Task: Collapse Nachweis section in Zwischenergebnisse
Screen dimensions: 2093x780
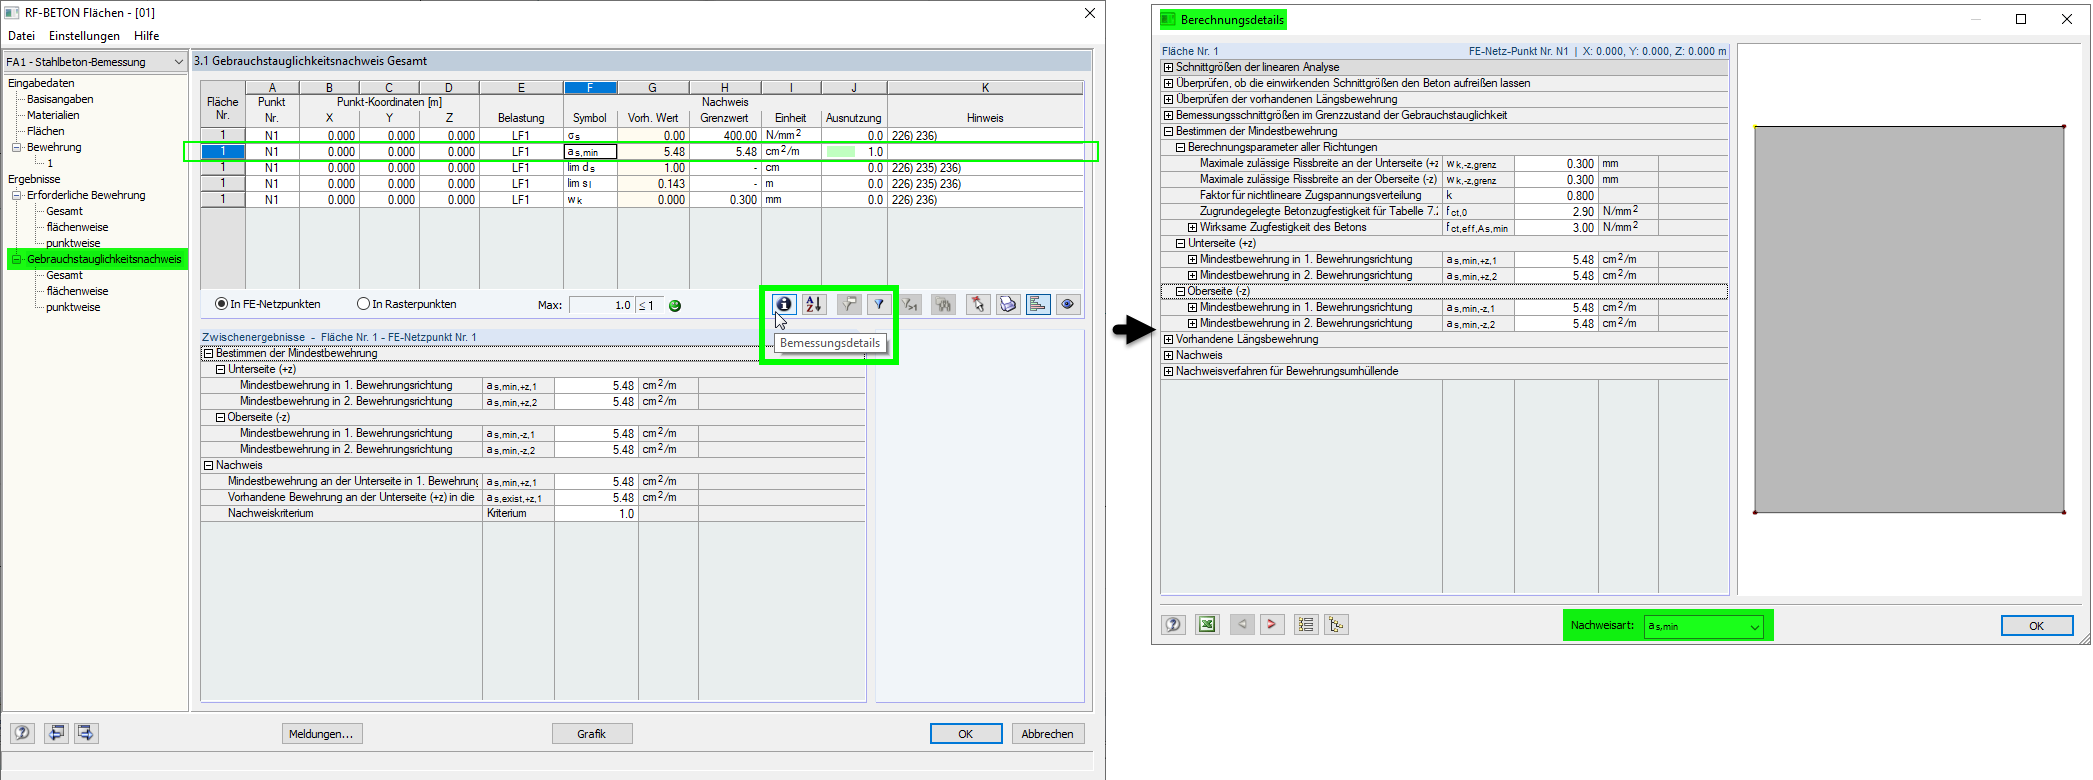Action: 208,465
